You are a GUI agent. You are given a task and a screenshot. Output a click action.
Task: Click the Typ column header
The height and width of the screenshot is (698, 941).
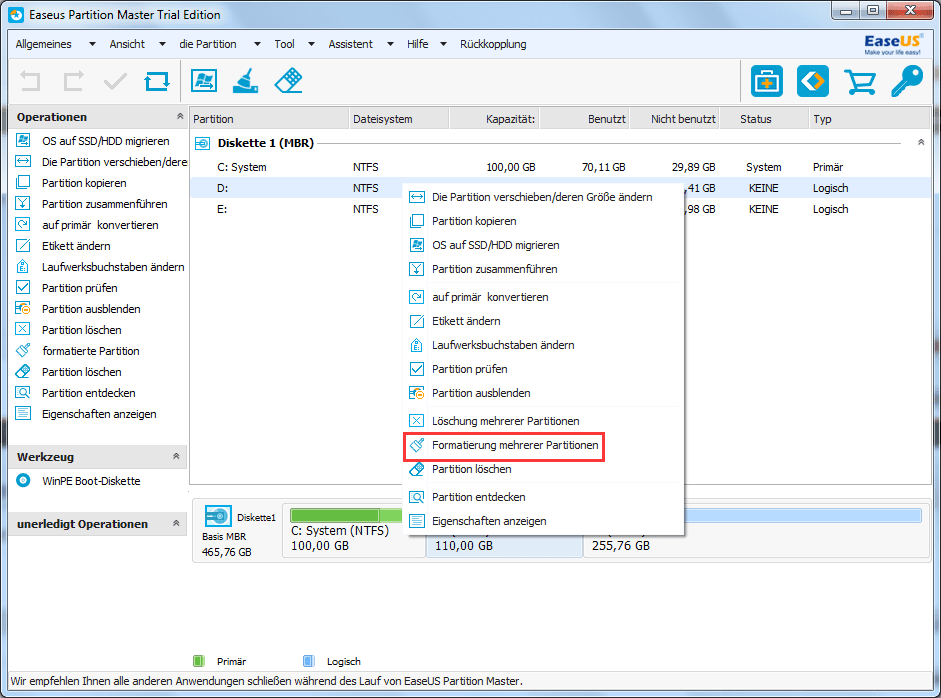pos(868,119)
